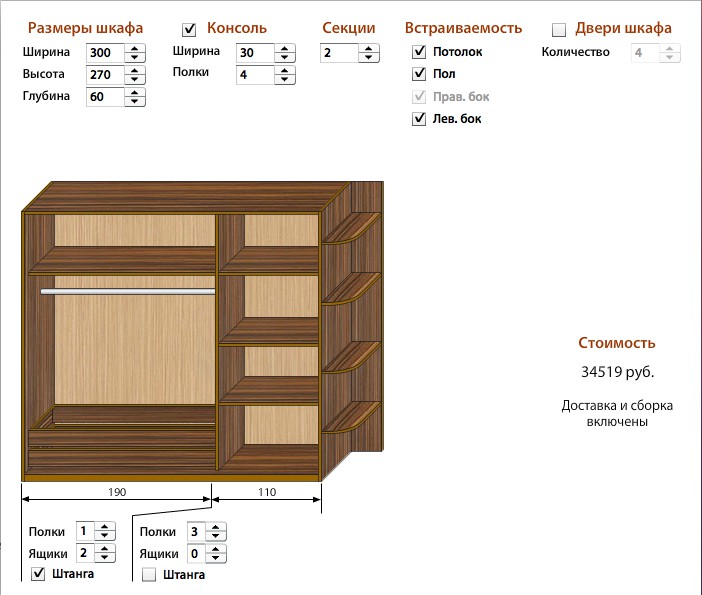Click Полки field of the 110 section

196,532
